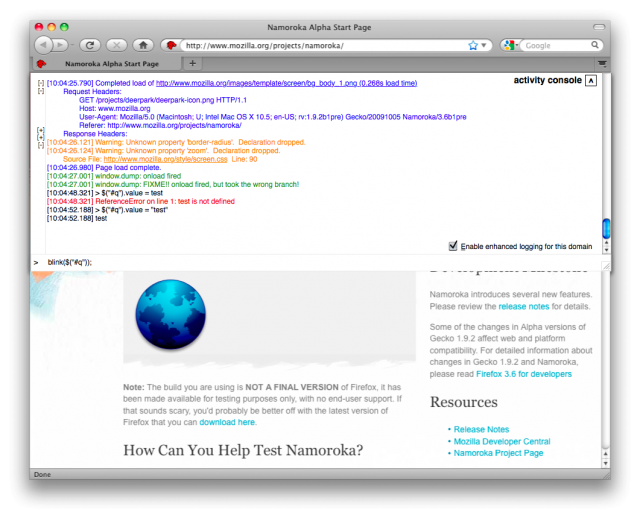The height and width of the screenshot is (518, 640).
Task: Go to the Home page
Action: (x=143, y=45)
